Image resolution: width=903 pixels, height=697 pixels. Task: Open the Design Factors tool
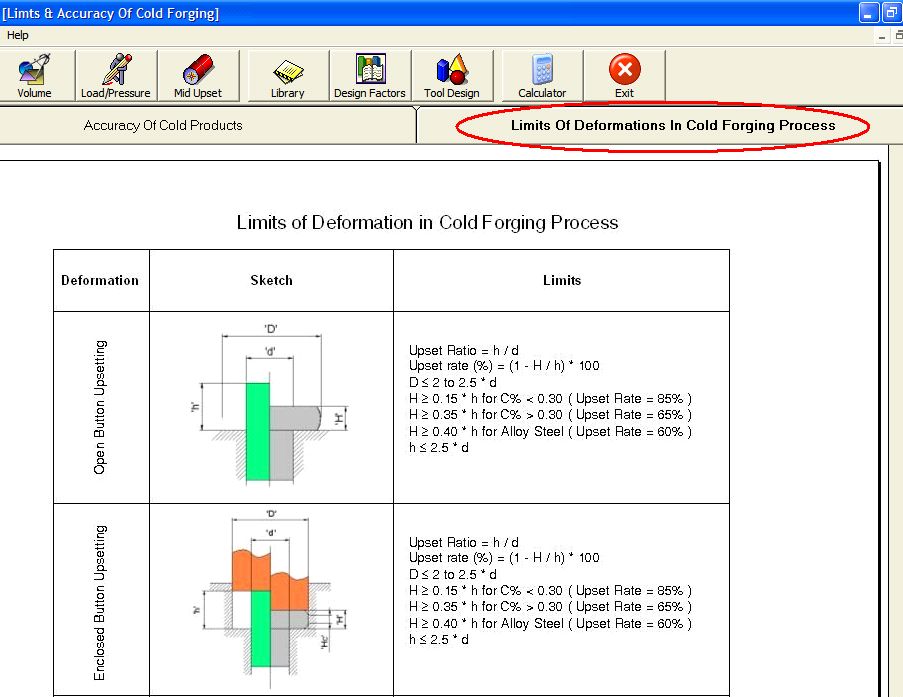369,75
